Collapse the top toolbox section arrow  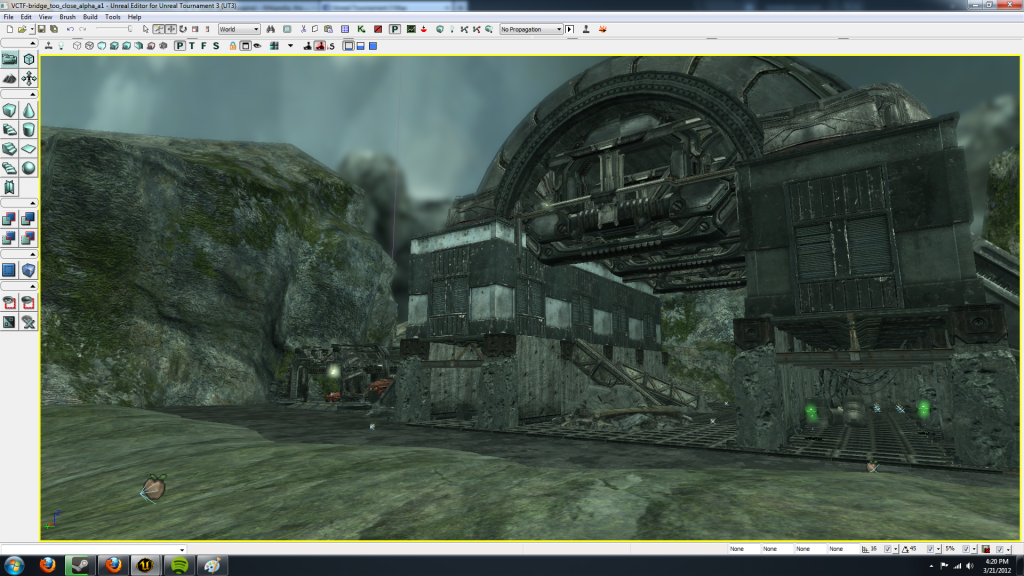pos(33,43)
